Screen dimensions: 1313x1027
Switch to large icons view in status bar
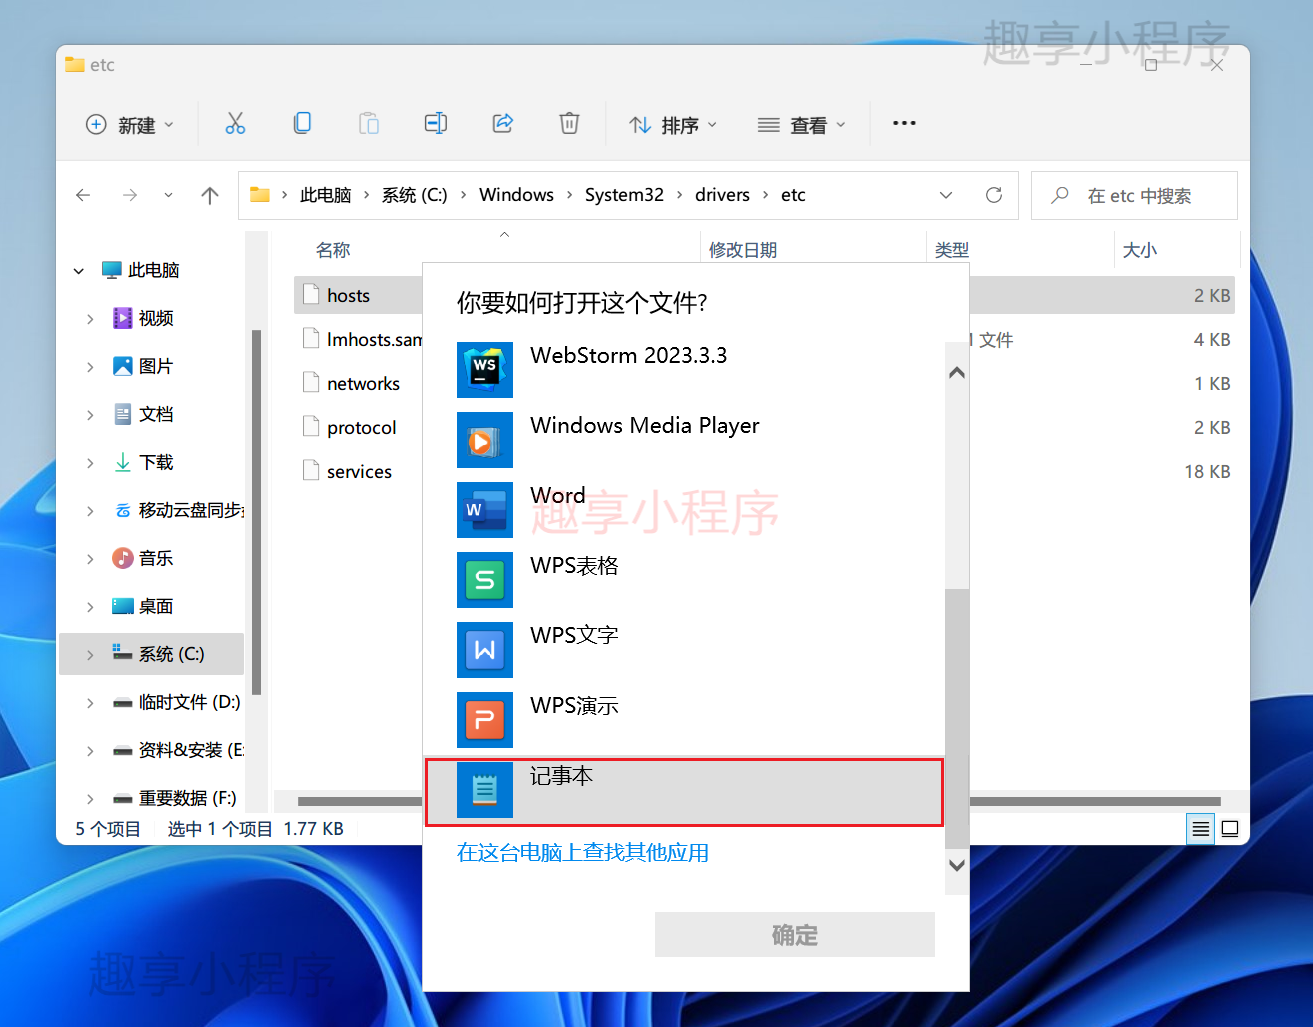tap(1230, 829)
